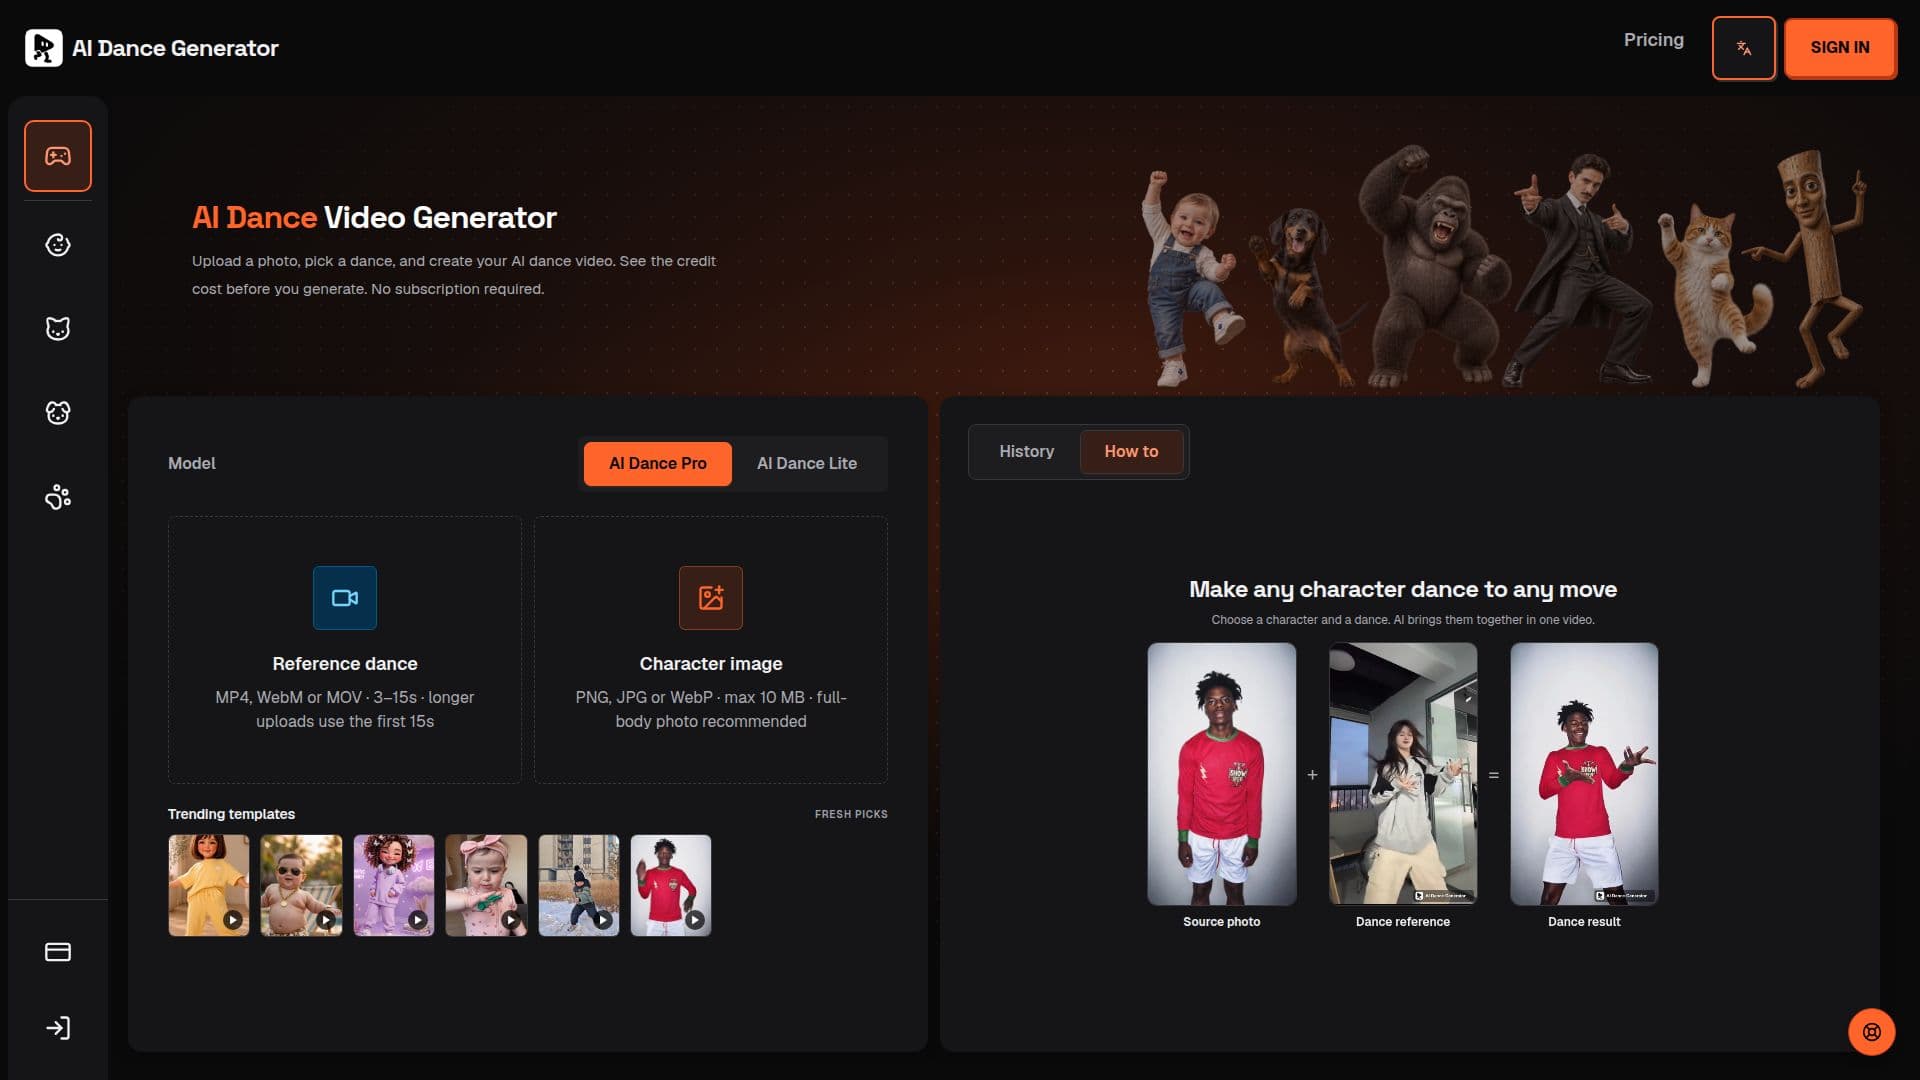The width and height of the screenshot is (1920, 1080).
Task: Play the yellow outfit girl template
Action: 209,886
